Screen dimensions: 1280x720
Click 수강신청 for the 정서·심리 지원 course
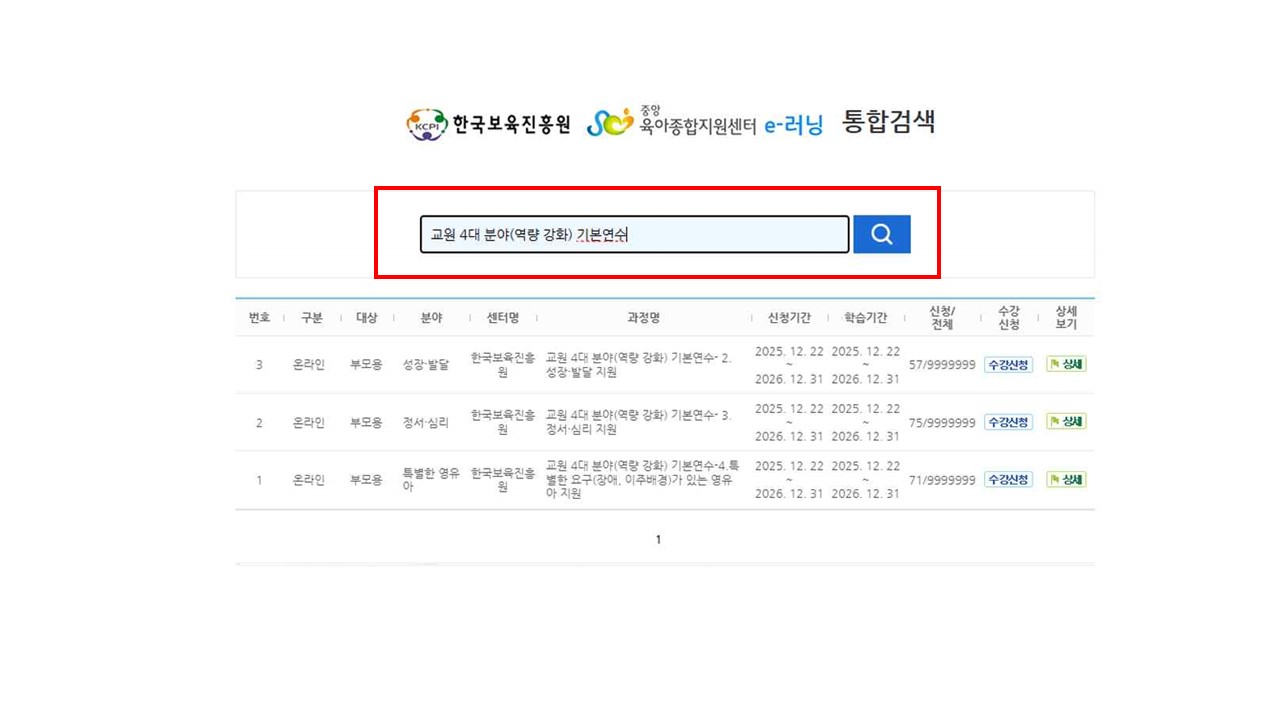[1008, 422]
